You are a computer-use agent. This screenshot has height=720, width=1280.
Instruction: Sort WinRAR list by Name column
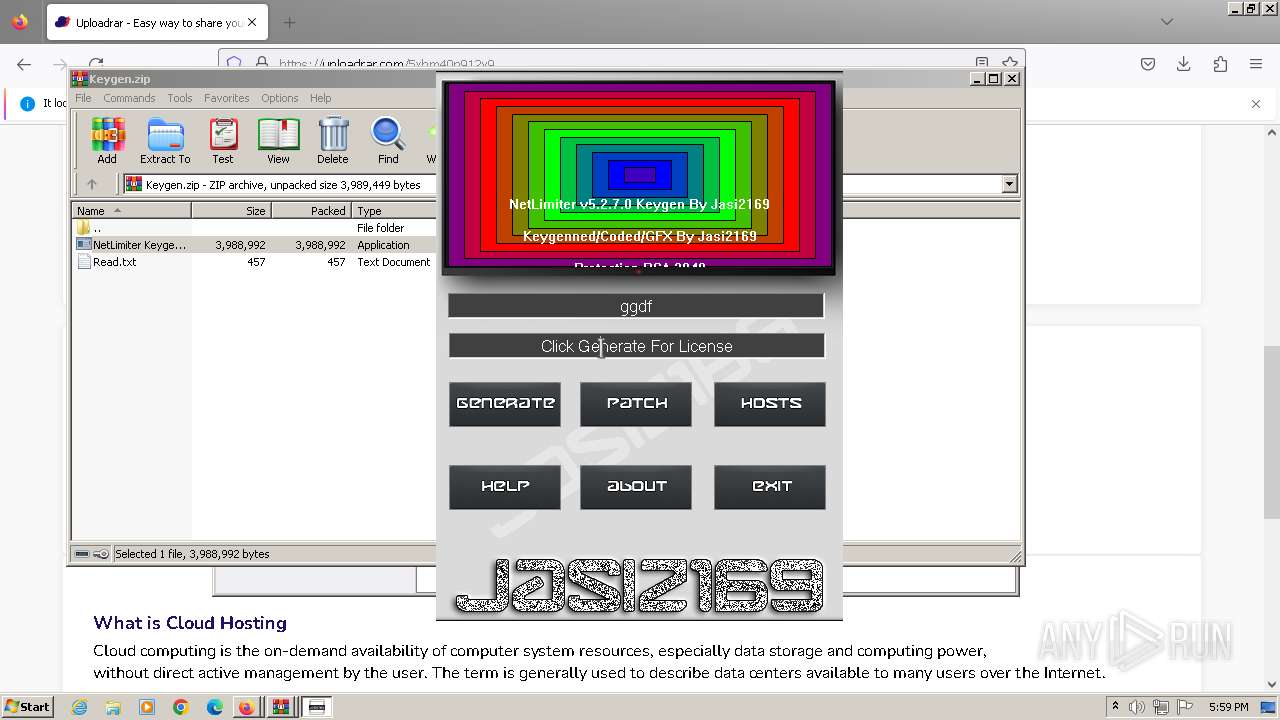pyautogui.click(x=132, y=211)
